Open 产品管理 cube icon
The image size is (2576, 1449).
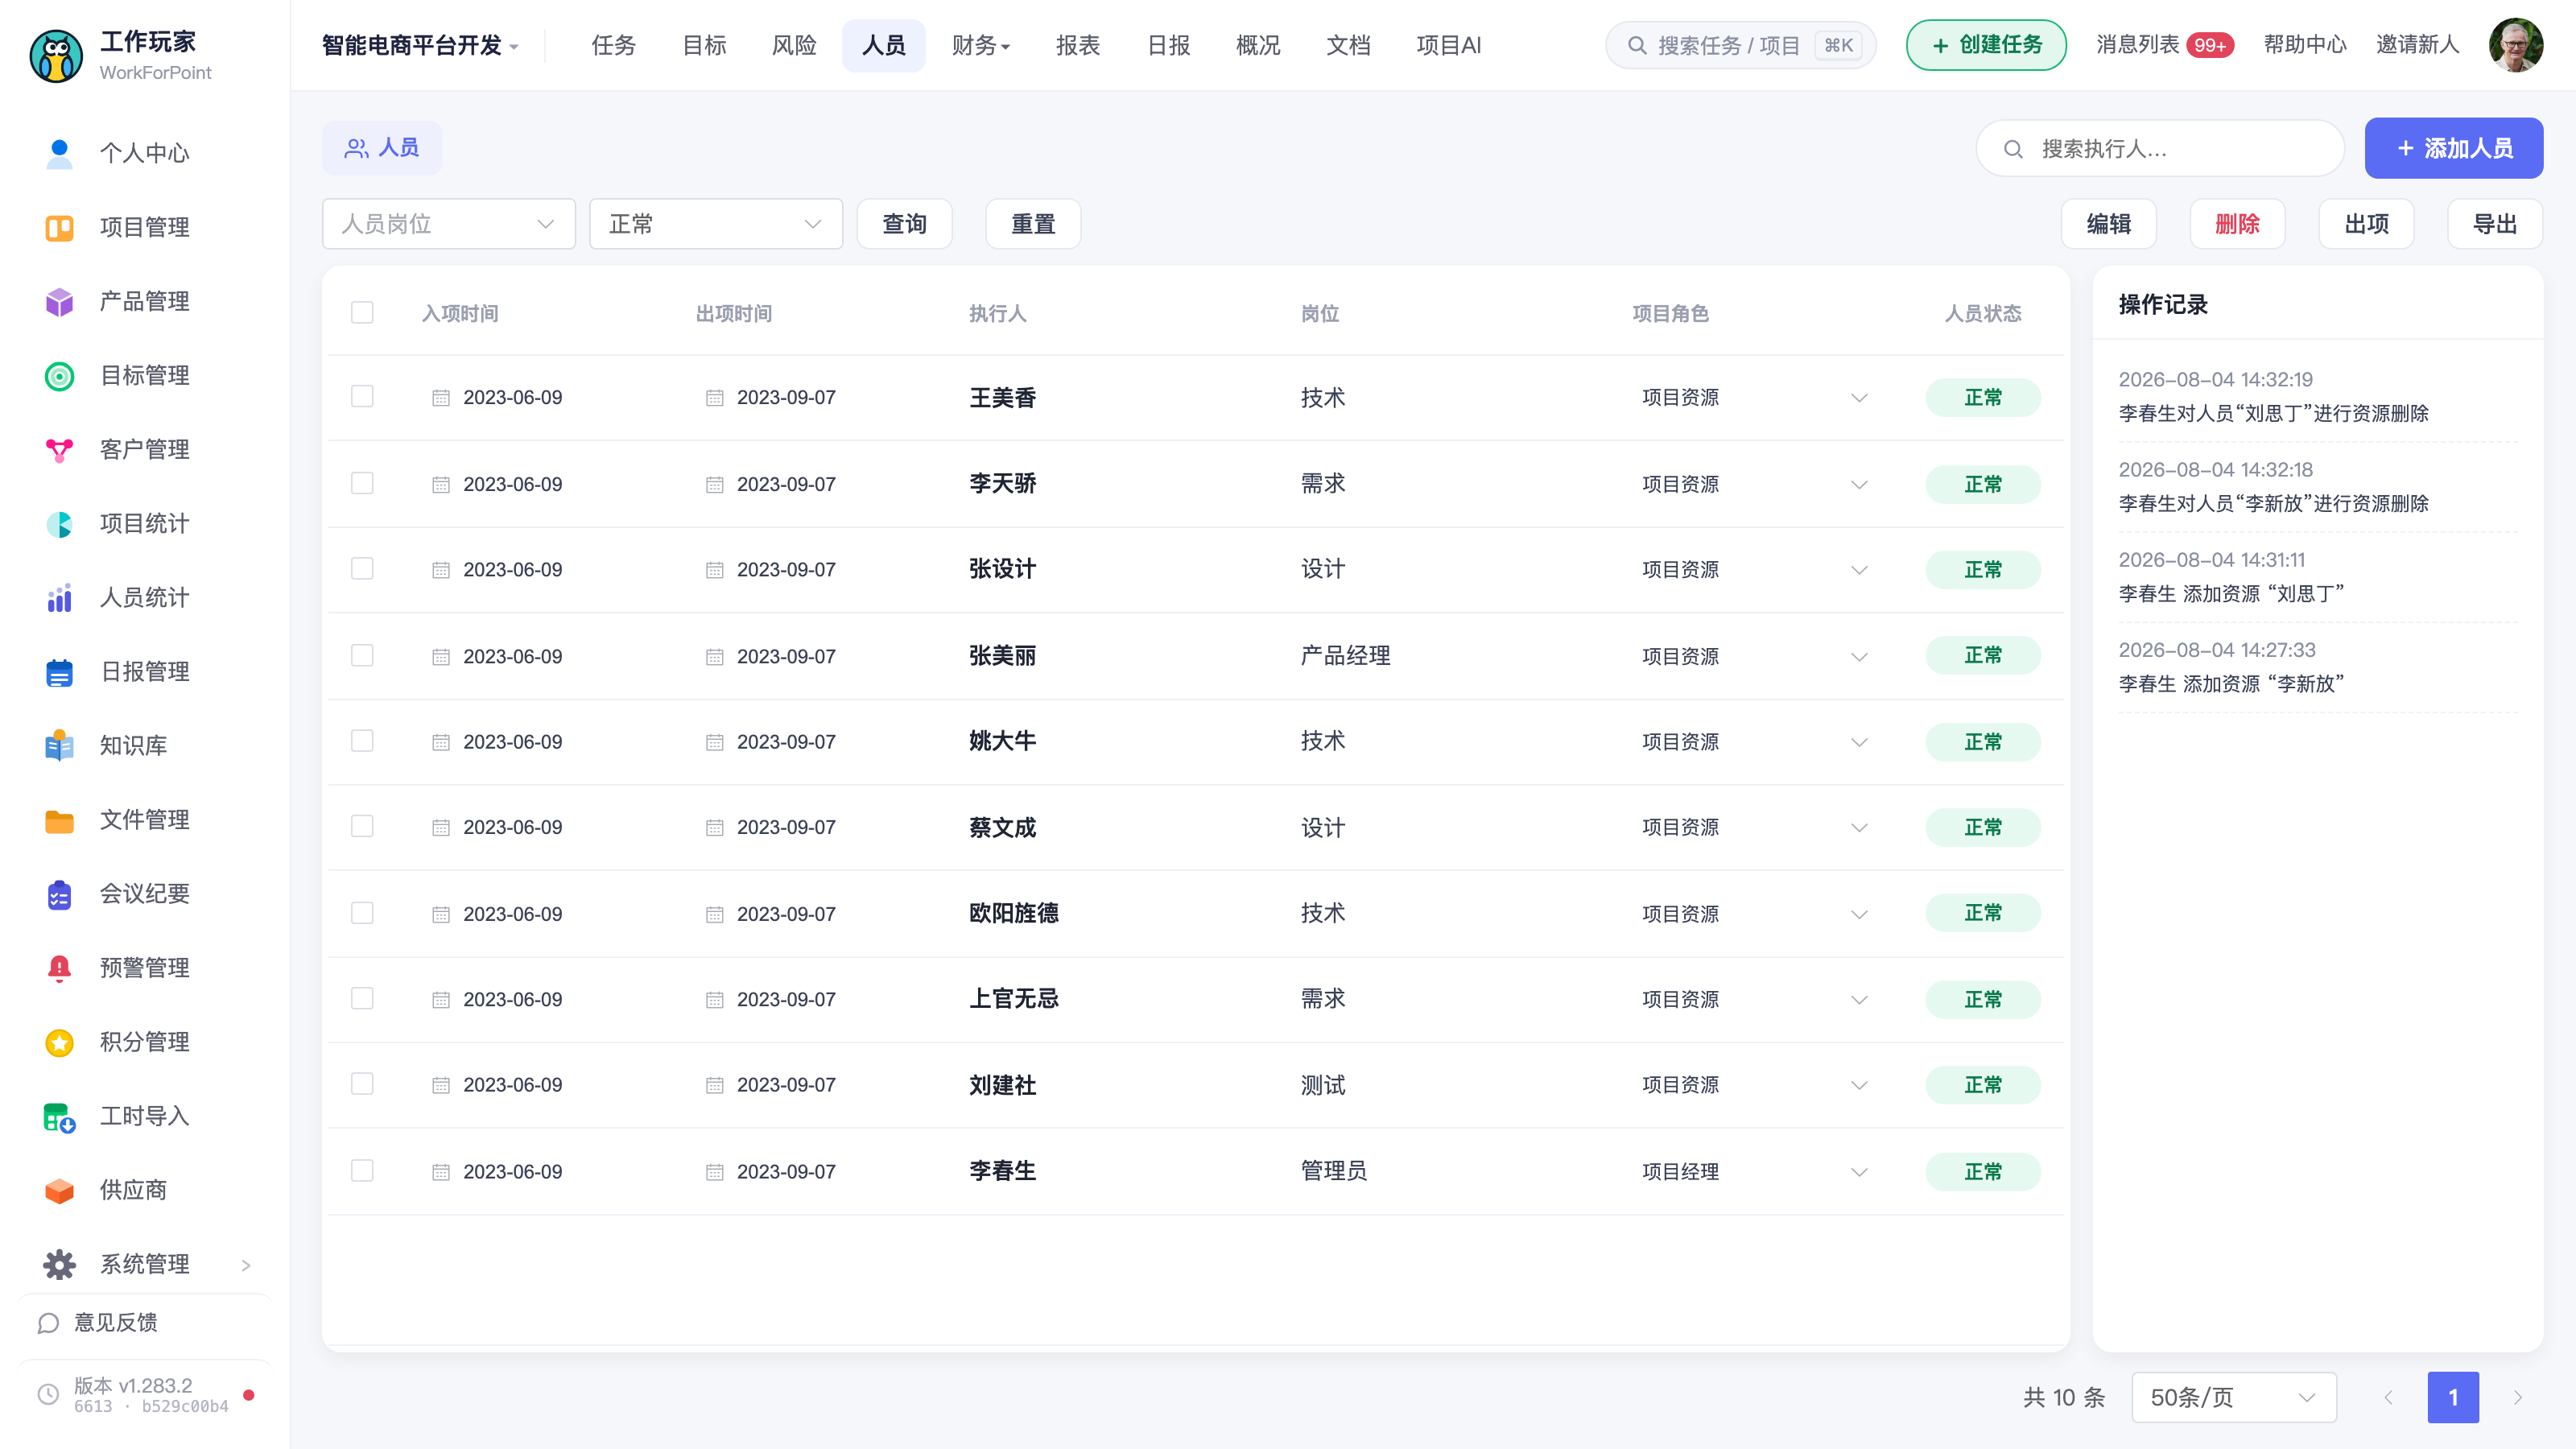point(60,302)
